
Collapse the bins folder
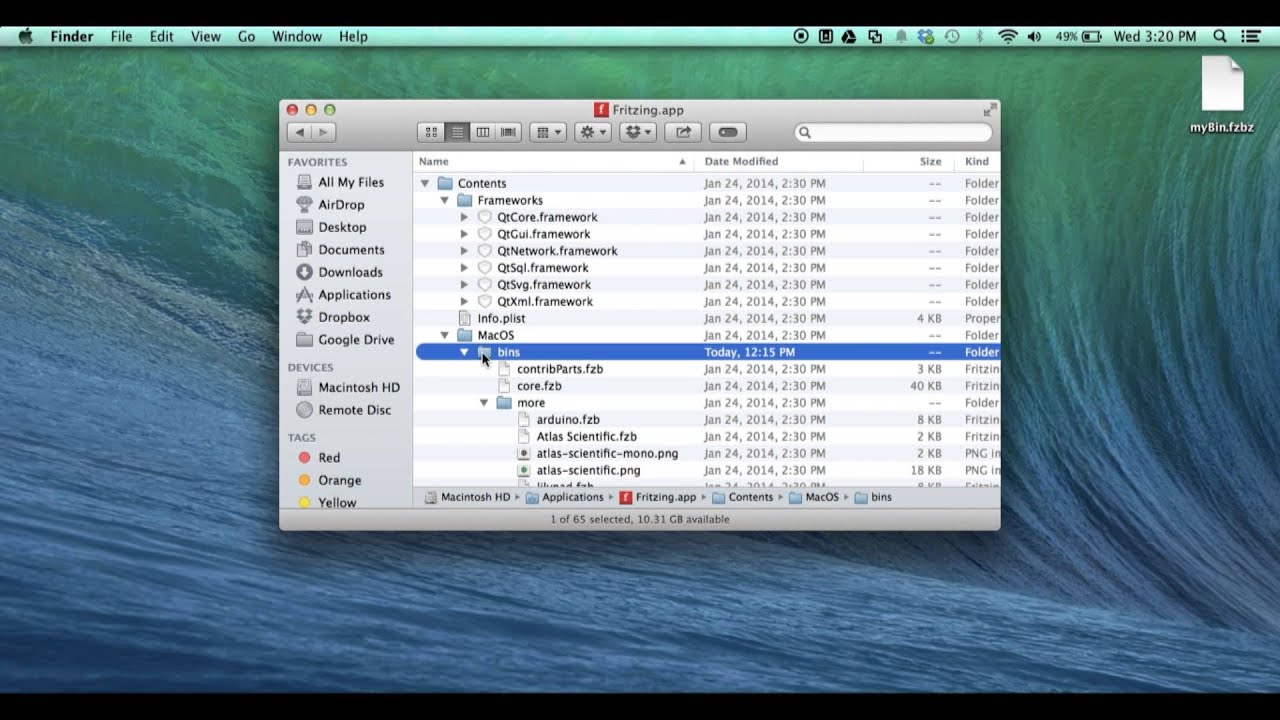pyautogui.click(x=464, y=352)
